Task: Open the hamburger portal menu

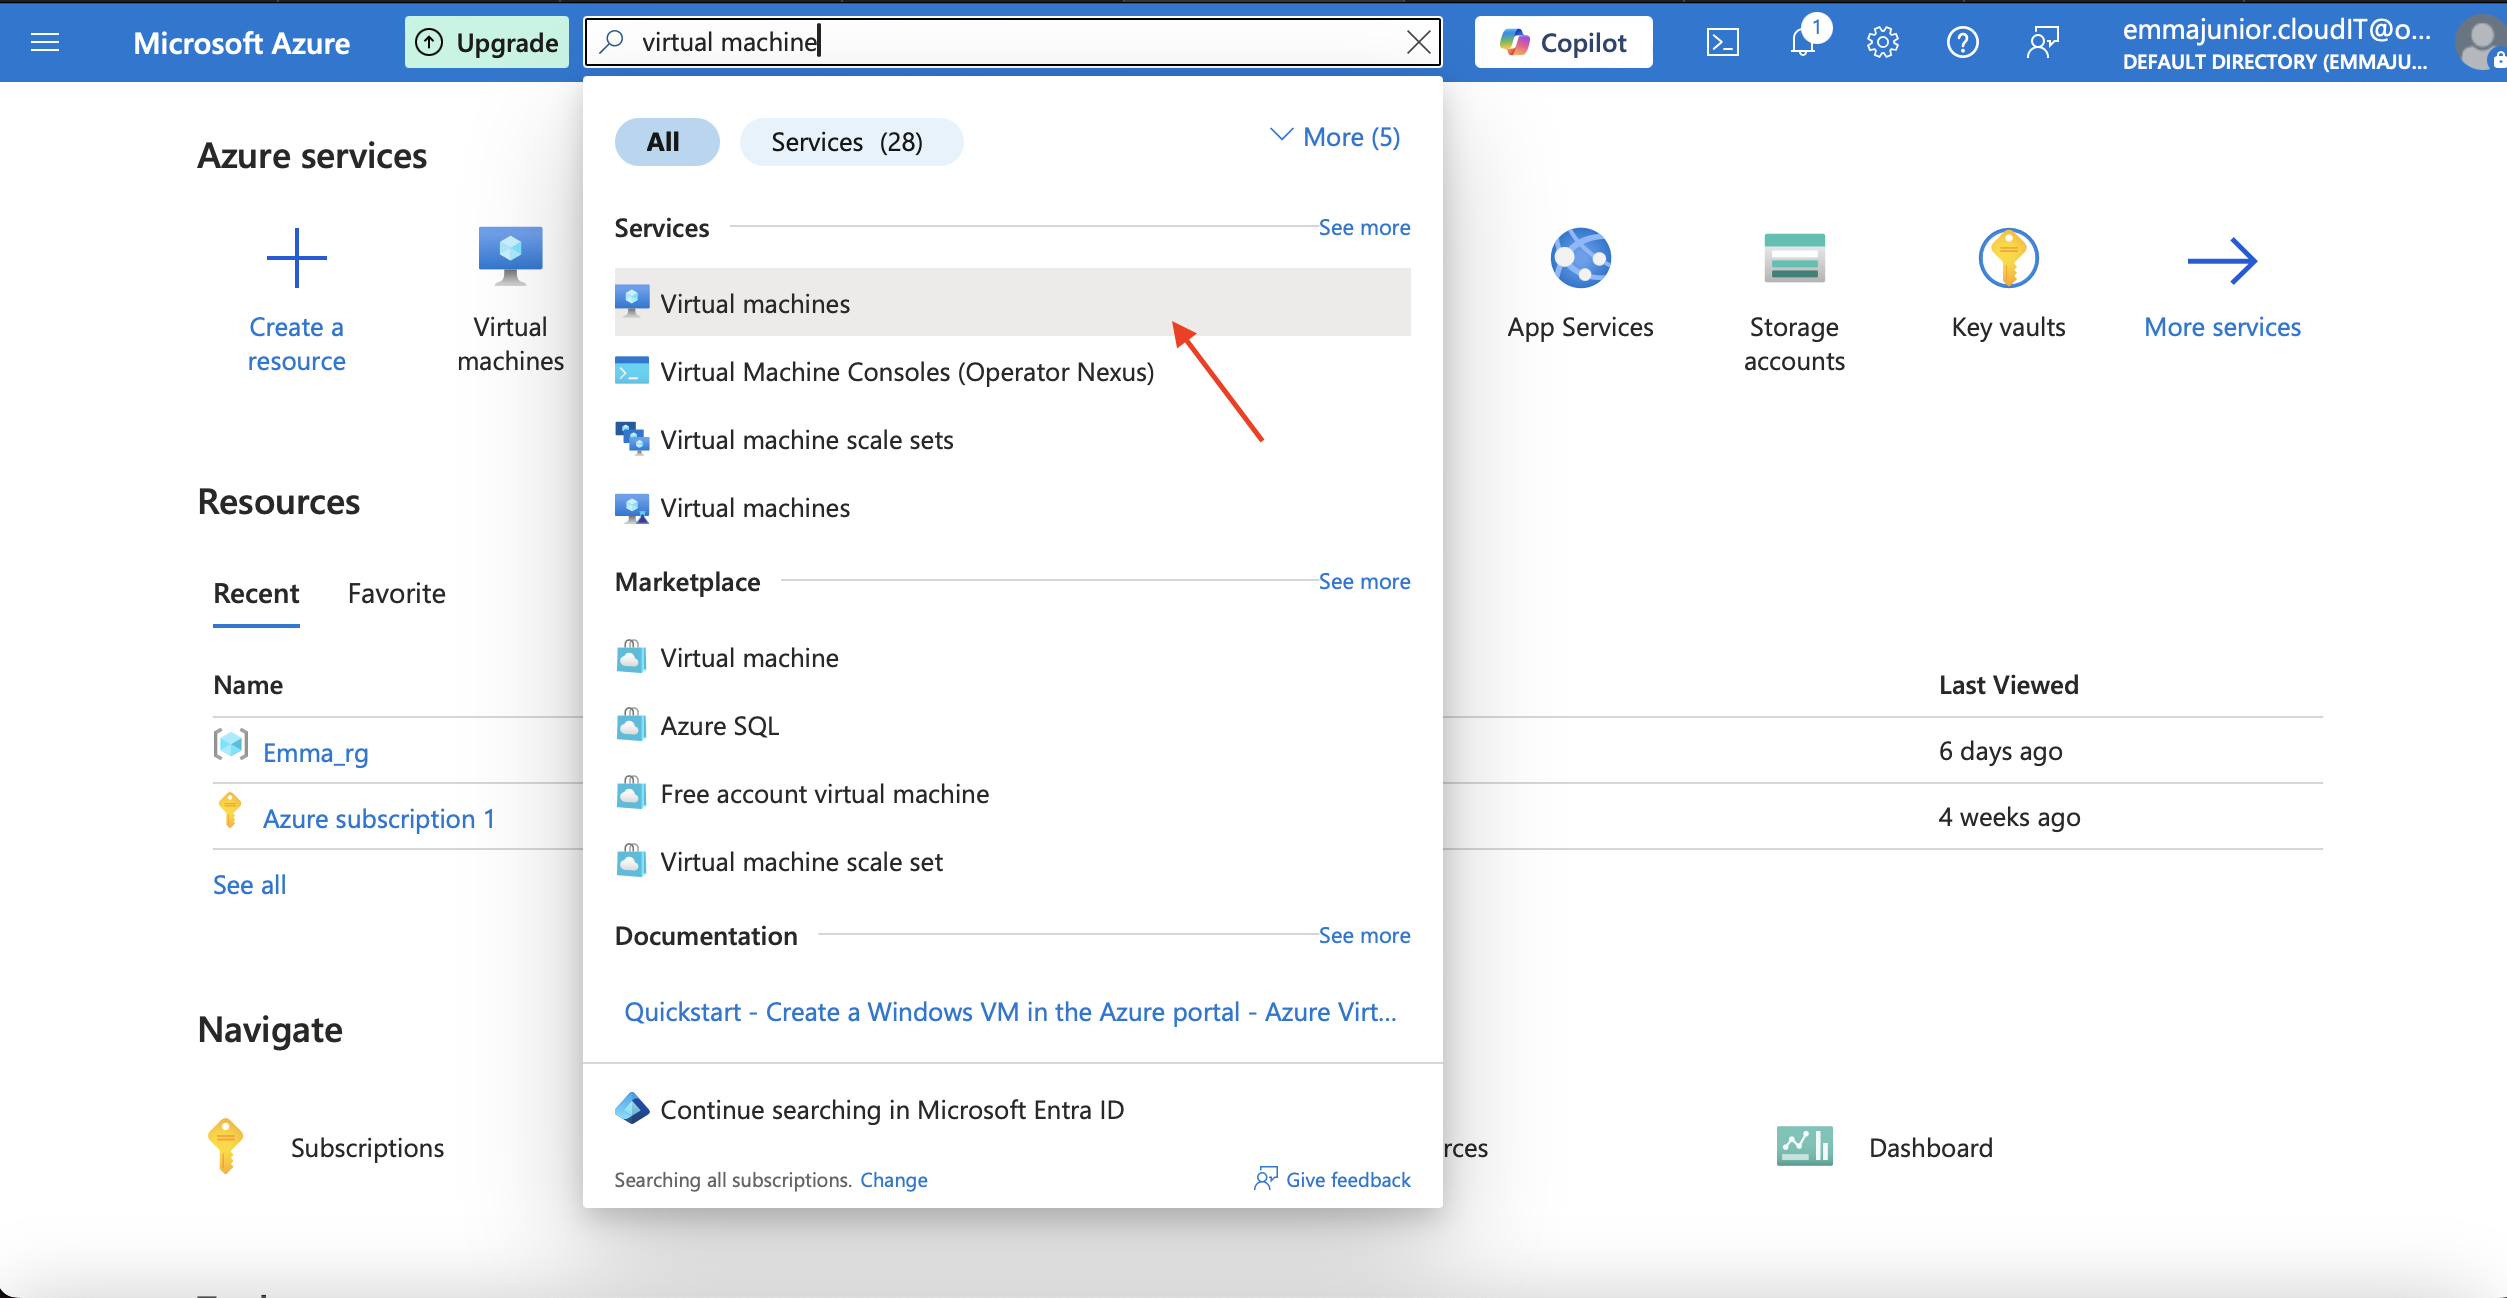Action: [x=45, y=42]
